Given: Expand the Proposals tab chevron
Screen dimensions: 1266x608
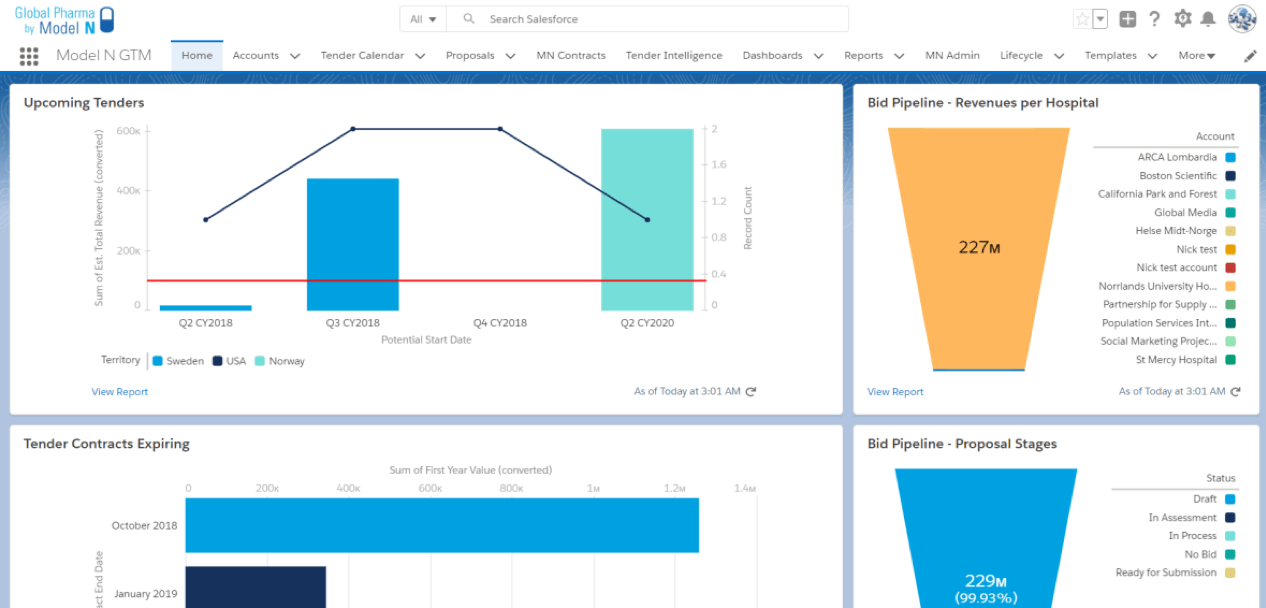Looking at the screenshot, I should point(510,56).
